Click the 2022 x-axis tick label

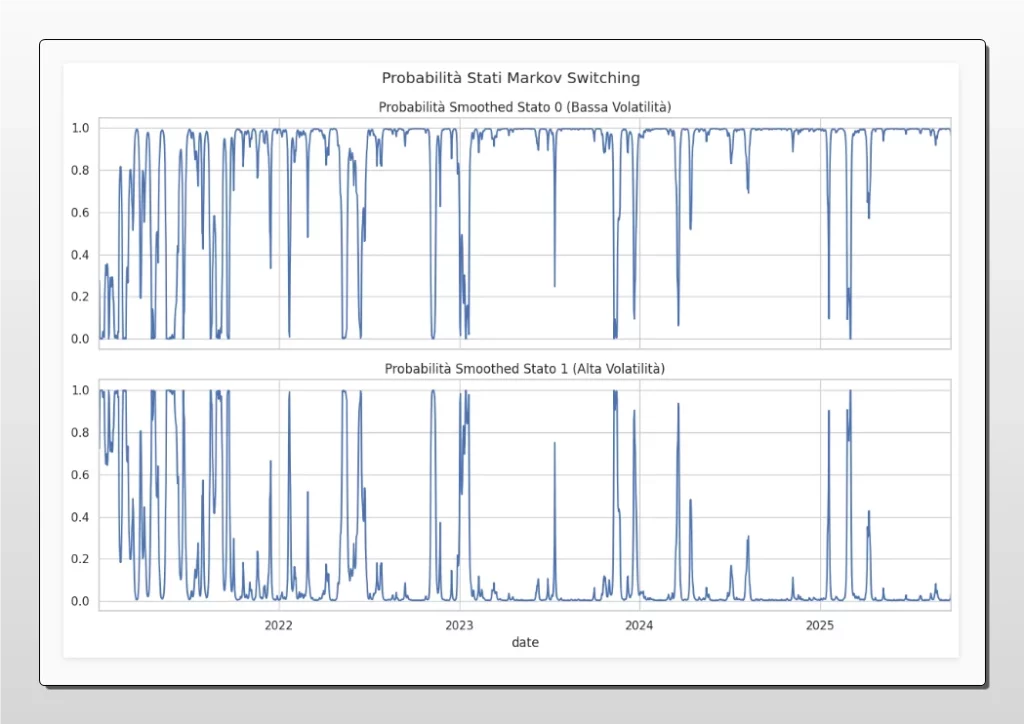tap(278, 626)
